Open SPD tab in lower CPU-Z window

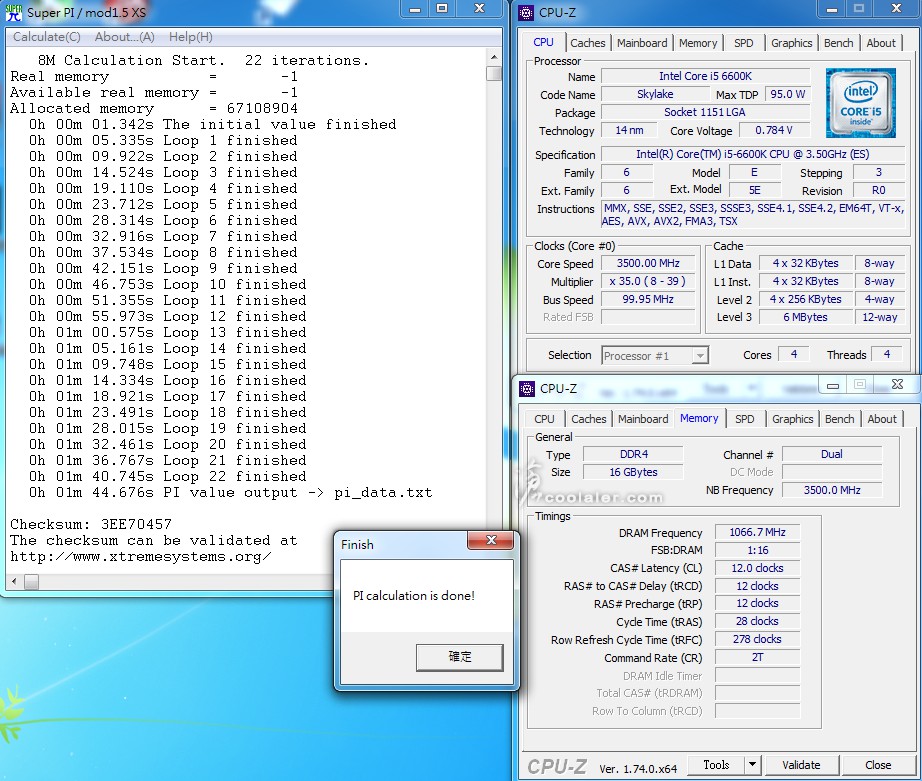coord(745,419)
